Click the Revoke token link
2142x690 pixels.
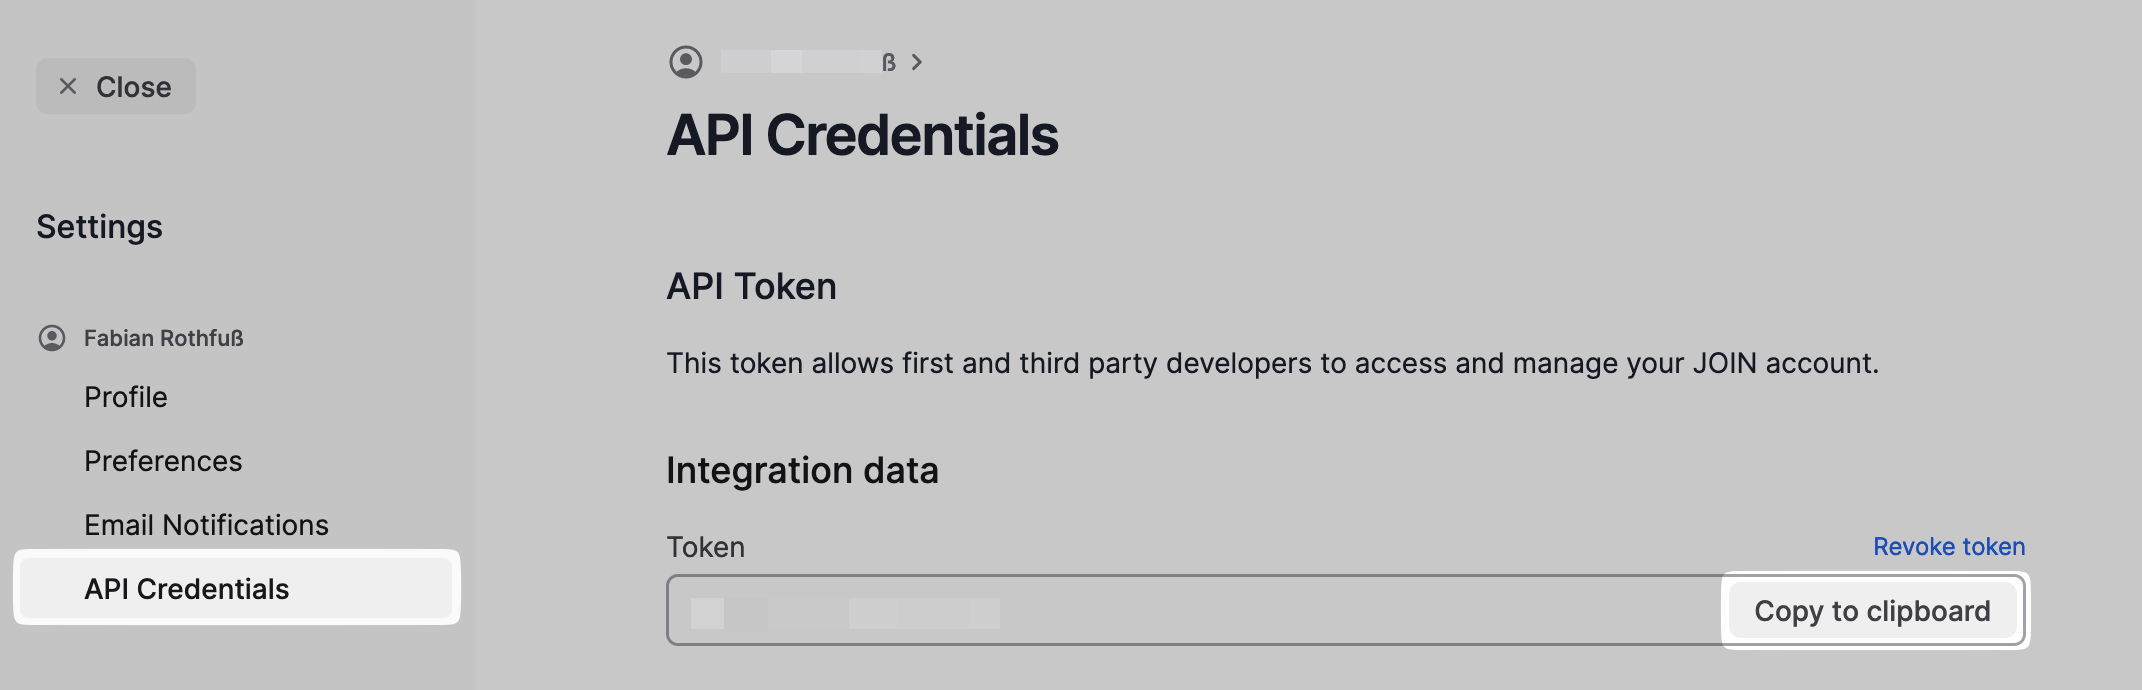pyautogui.click(x=1948, y=547)
